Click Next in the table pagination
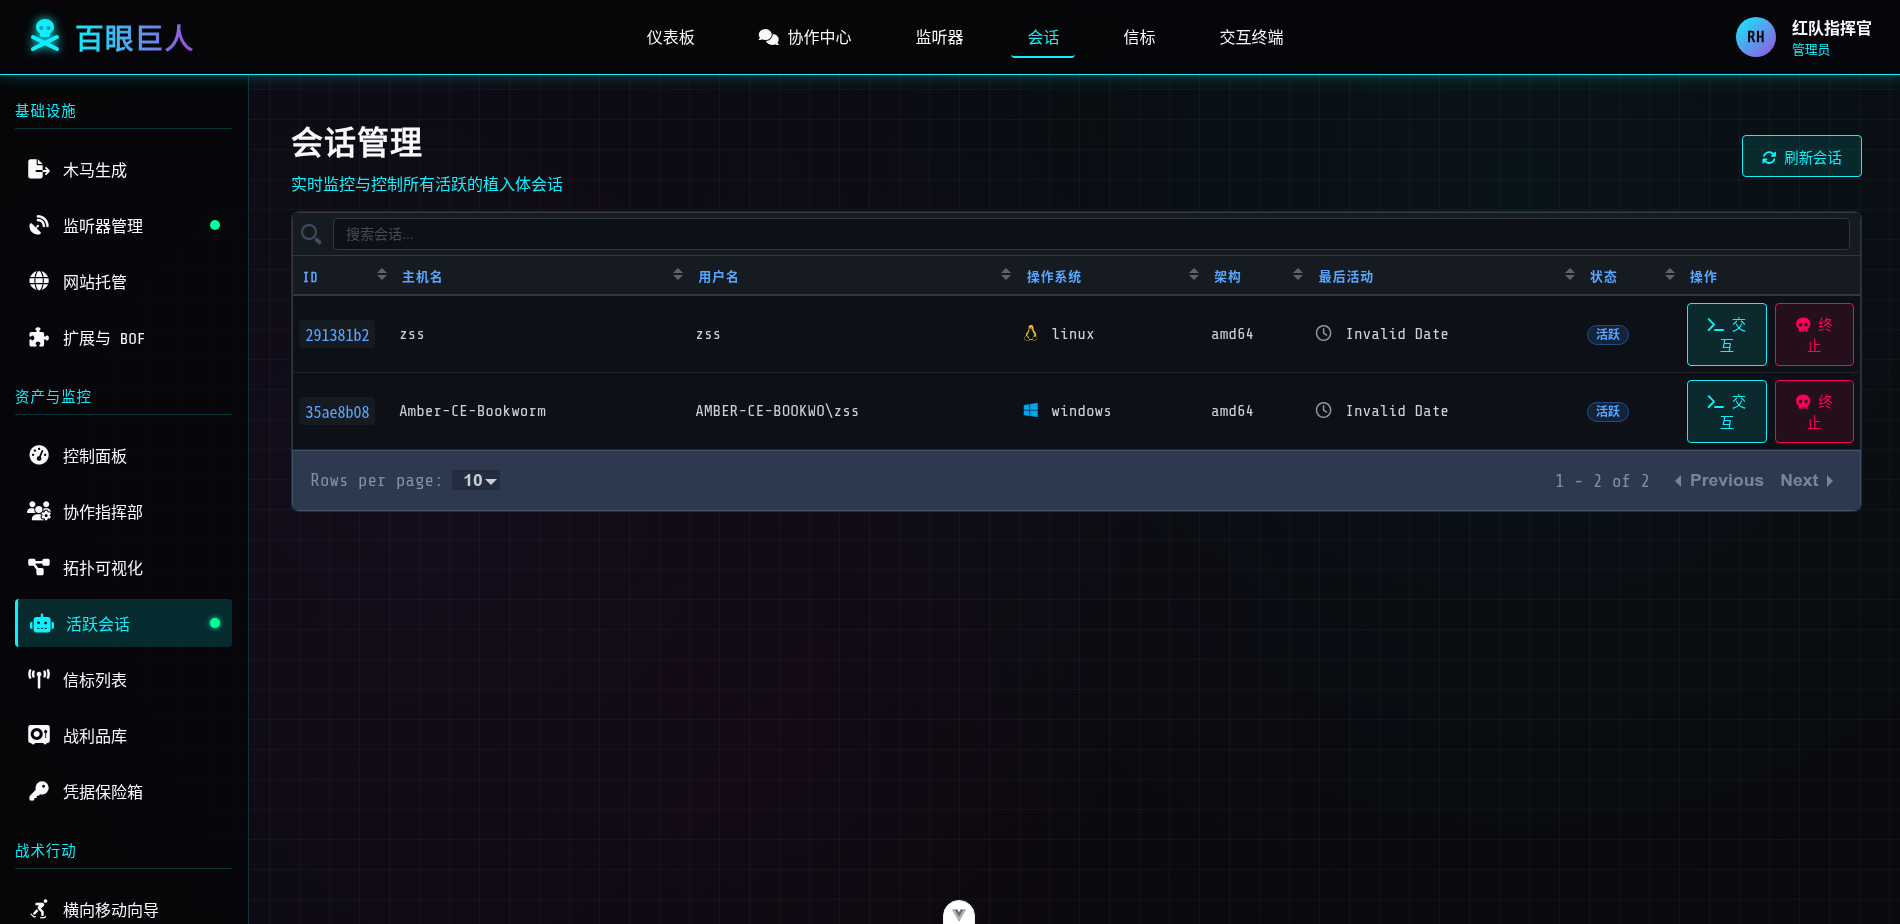This screenshot has height=924, width=1900. (x=1805, y=481)
